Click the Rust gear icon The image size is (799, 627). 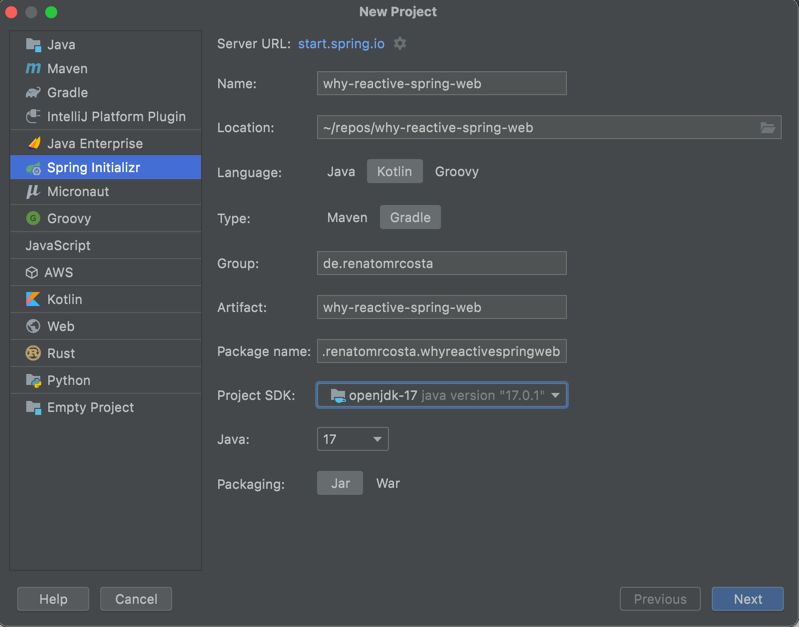tap(33, 354)
